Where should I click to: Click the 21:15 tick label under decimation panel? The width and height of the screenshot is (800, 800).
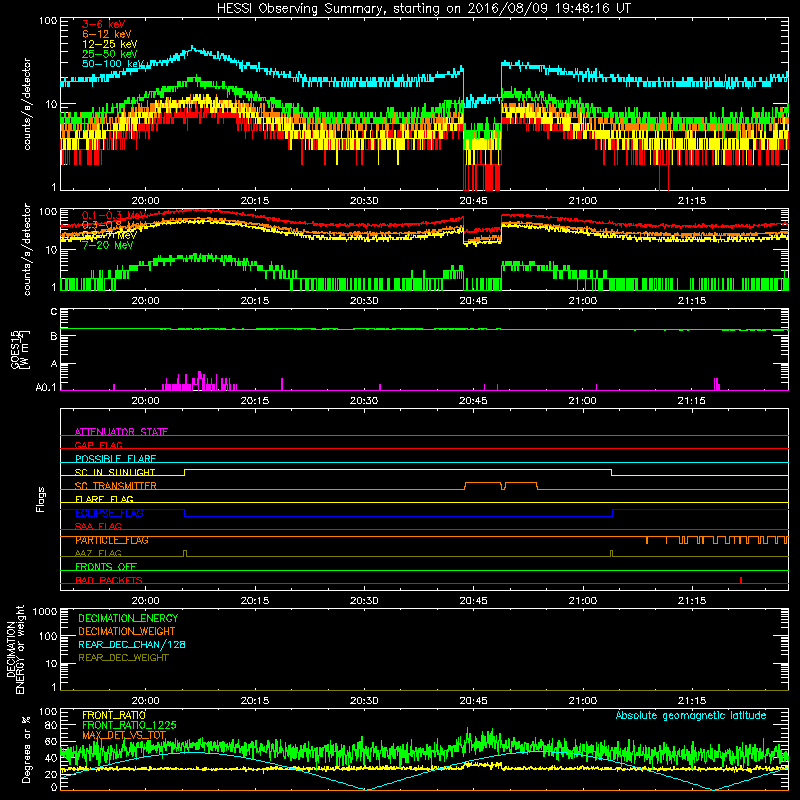tap(692, 701)
